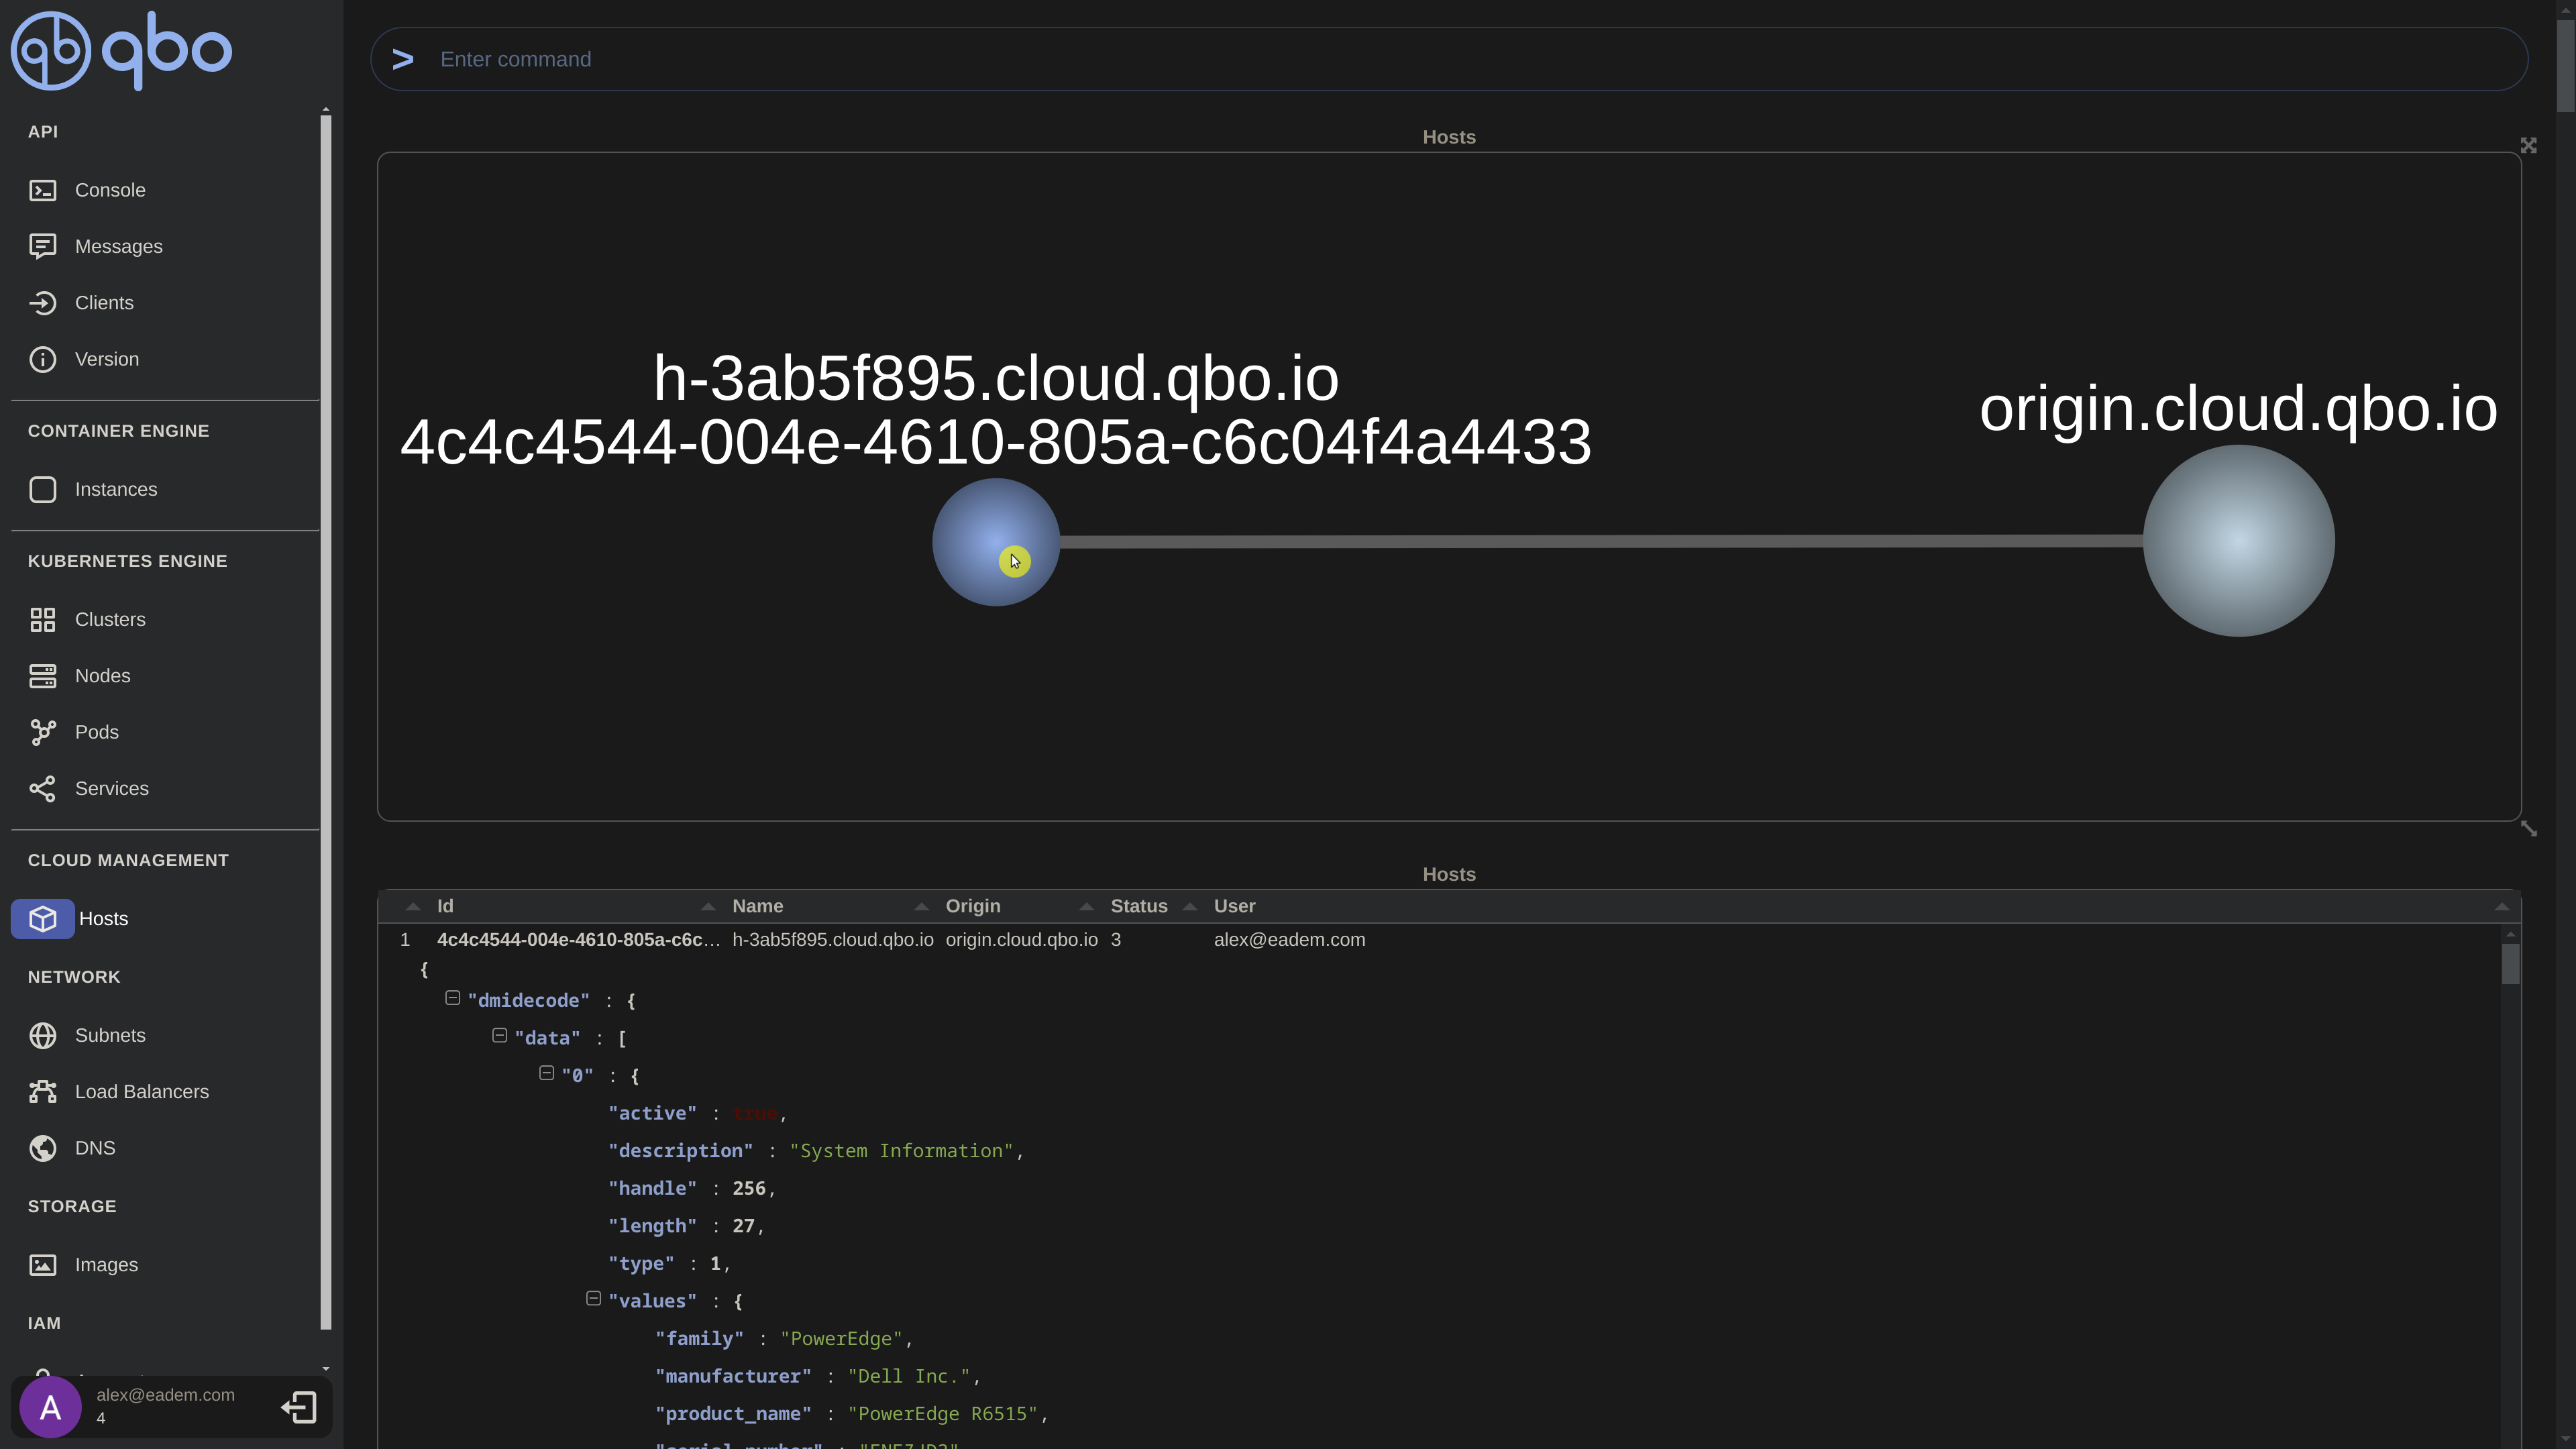The image size is (2576, 1449).
Task: Click the user avatar A
Action: [x=50, y=1407]
